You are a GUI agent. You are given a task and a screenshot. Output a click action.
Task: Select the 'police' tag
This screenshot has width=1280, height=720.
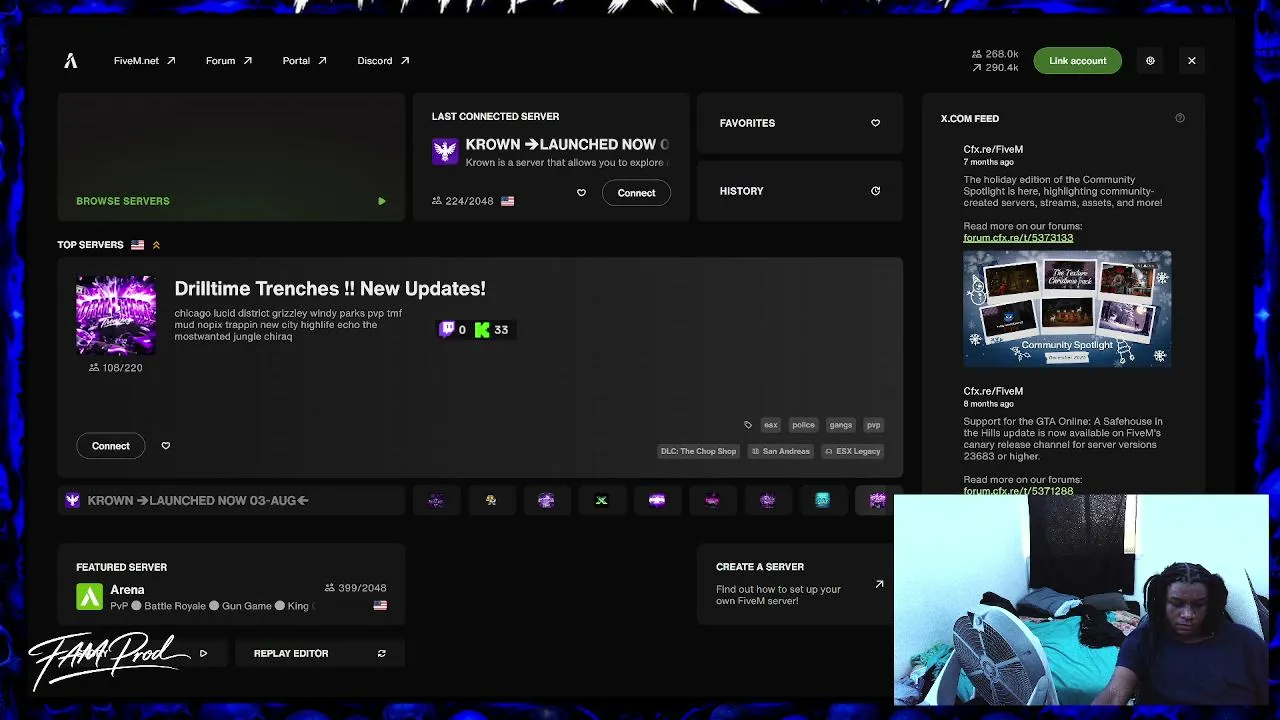803,425
